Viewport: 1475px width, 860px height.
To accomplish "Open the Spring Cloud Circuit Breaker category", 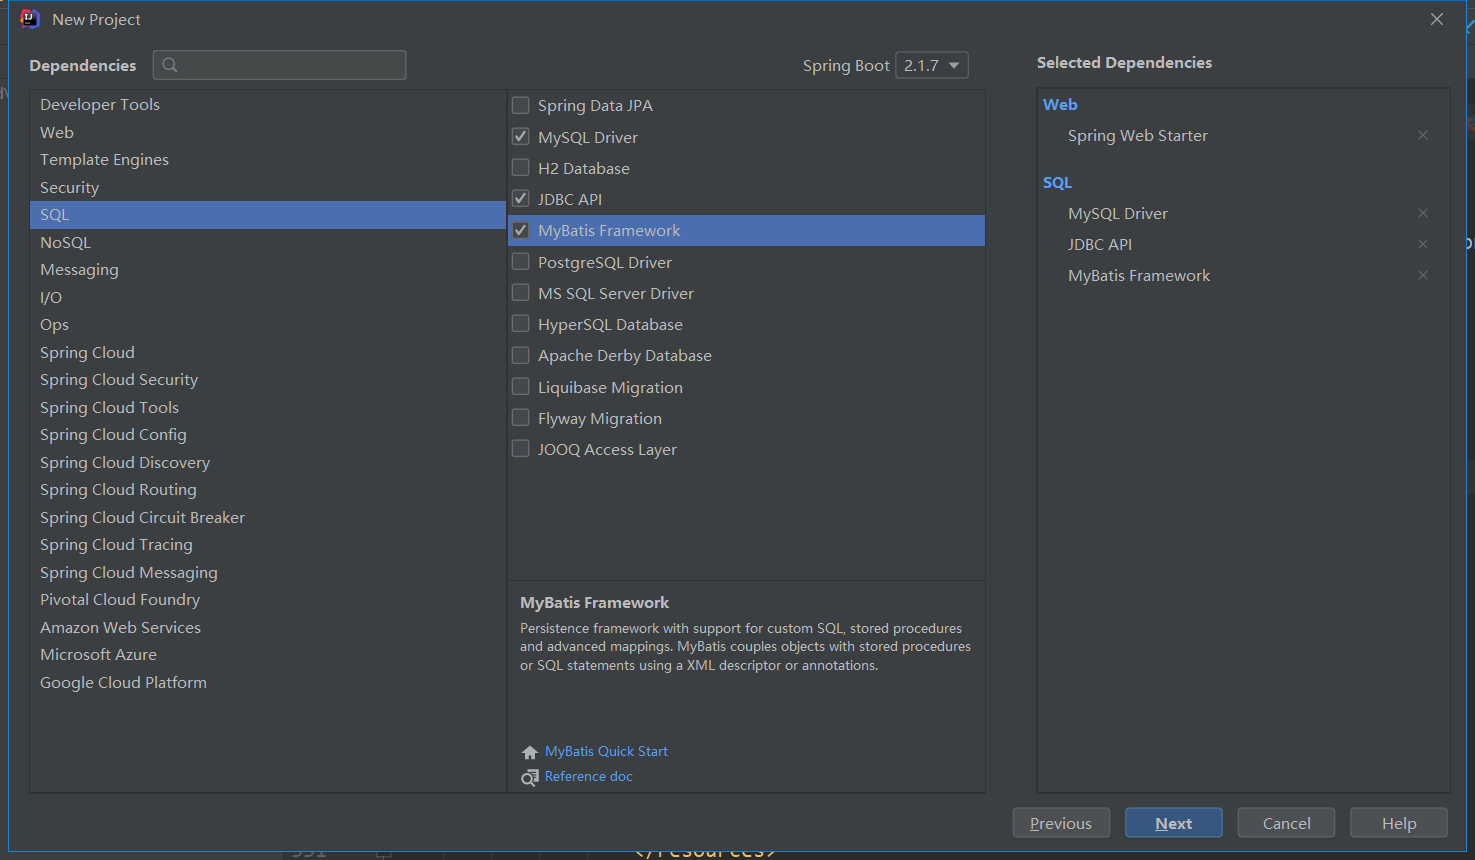I will [x=268, y=517].
